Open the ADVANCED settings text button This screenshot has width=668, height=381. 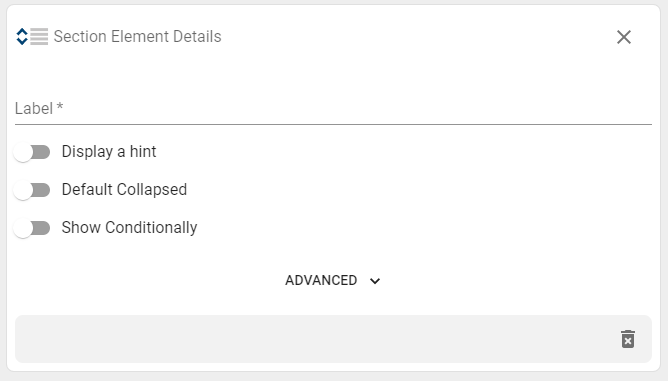pos(321,280)
